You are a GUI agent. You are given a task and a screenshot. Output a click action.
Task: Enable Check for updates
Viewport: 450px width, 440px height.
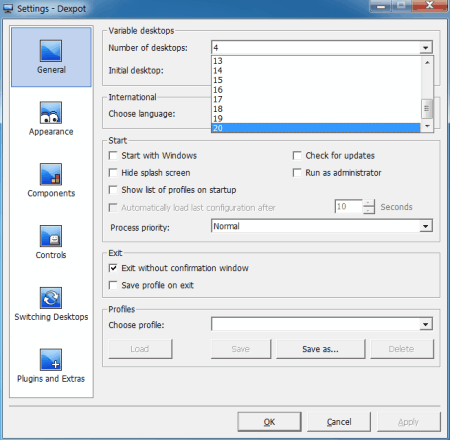pos(297,156)
